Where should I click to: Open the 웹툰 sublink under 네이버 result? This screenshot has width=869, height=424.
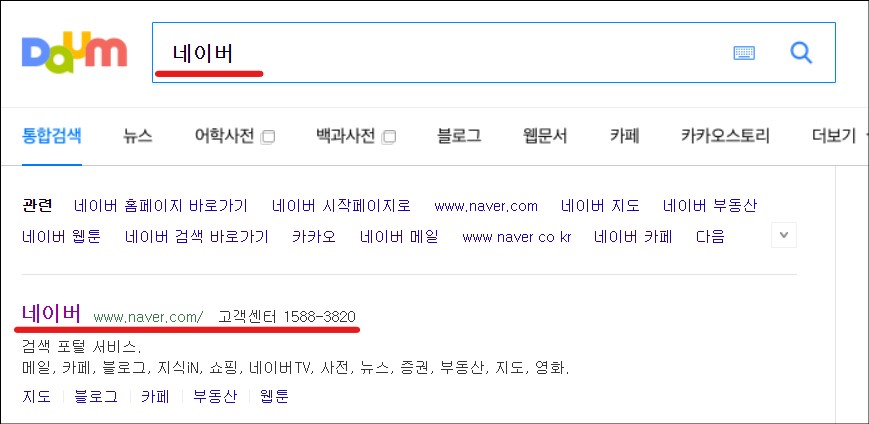pyautogui.click(x=274, y=396)
